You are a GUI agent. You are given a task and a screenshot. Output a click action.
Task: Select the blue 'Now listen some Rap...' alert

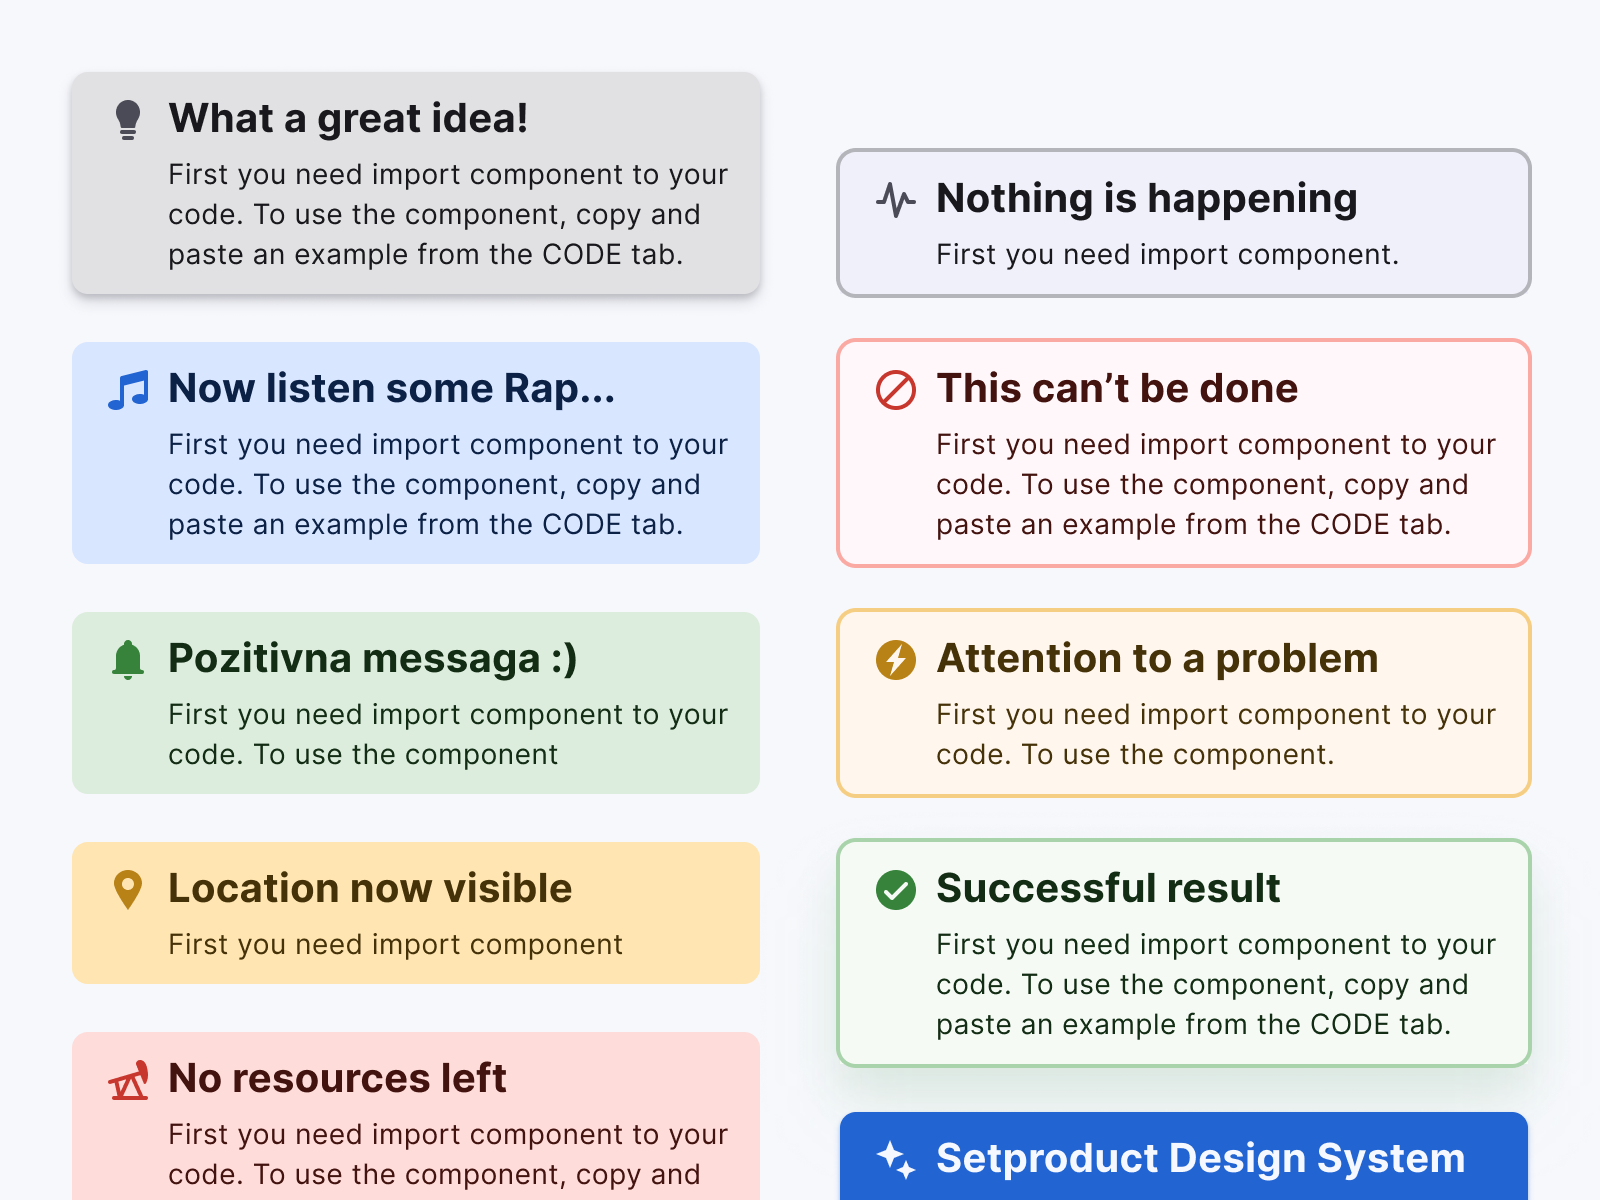pyautogui.click(x=415, y=453)
